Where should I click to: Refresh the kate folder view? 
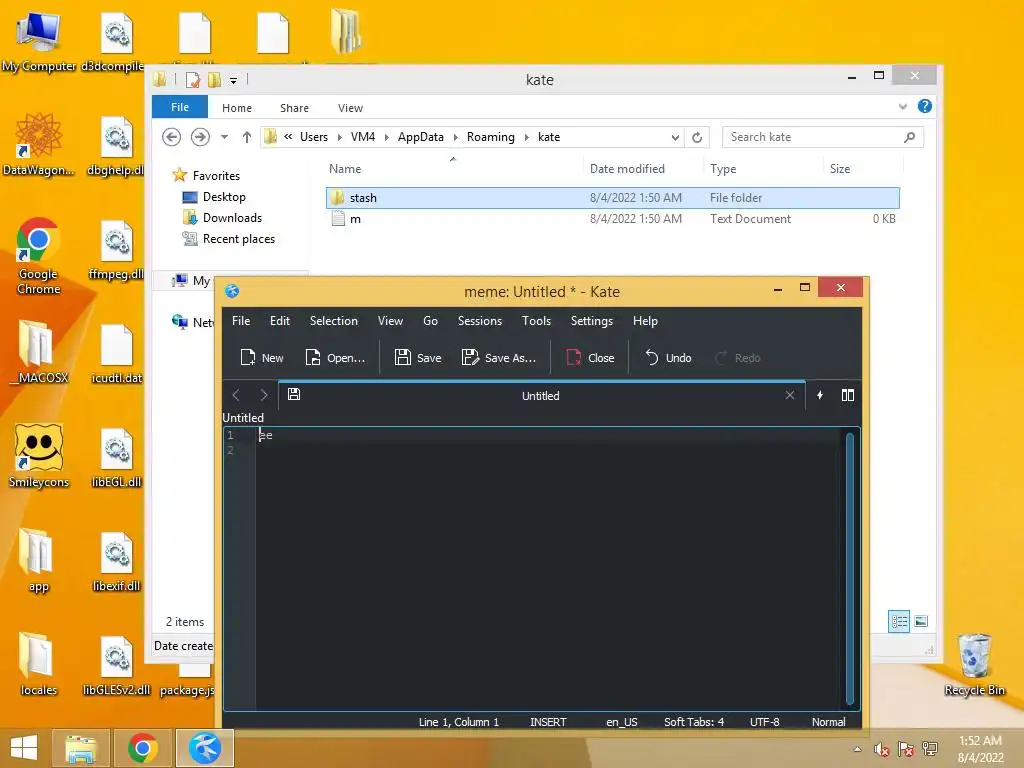pos(697,137)
